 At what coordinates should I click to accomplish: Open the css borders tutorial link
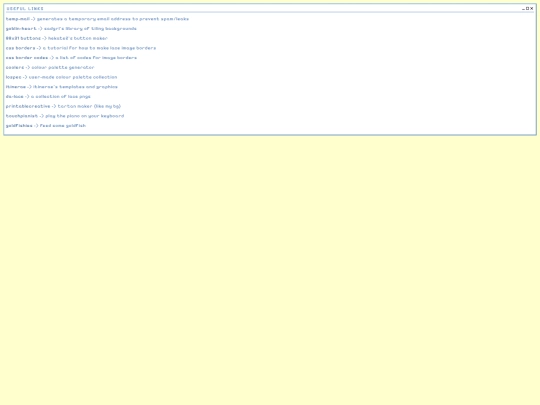(x=20, y=48)
